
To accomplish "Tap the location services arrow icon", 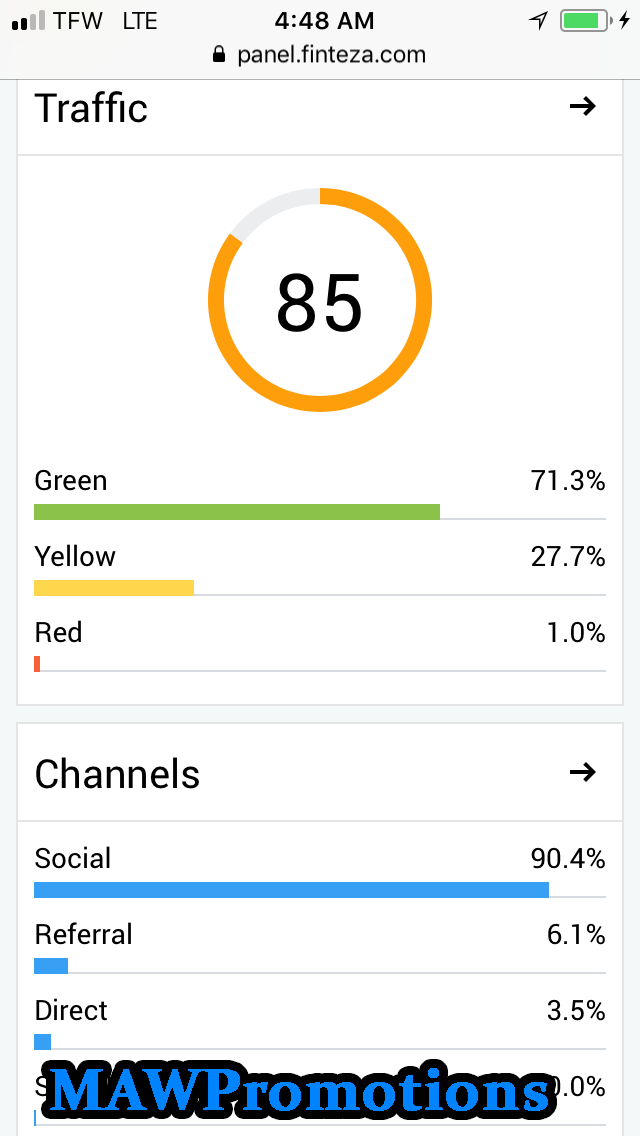I will [x=538, y=20].
